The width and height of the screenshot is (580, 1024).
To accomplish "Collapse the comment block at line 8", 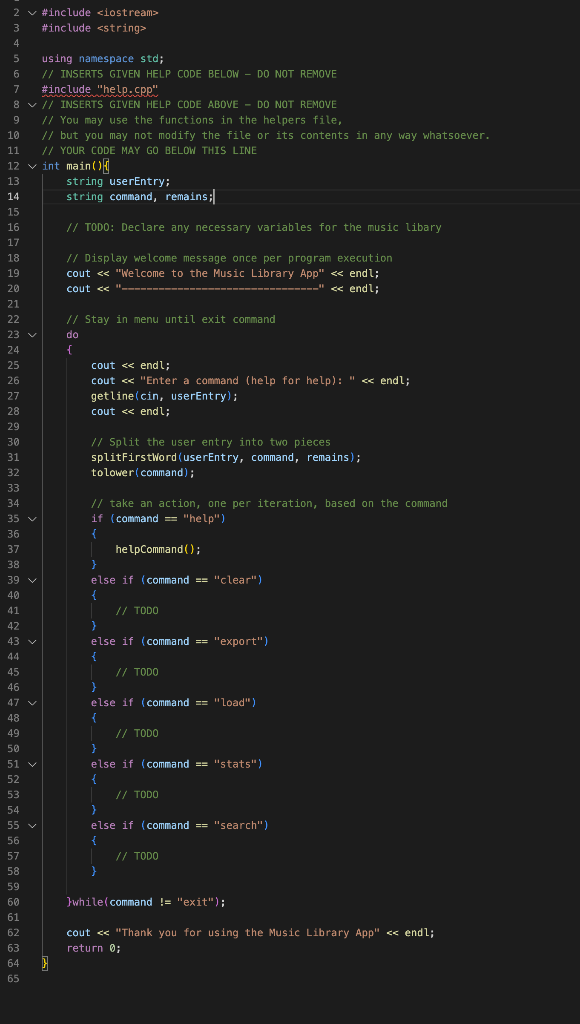I will 31,104.
